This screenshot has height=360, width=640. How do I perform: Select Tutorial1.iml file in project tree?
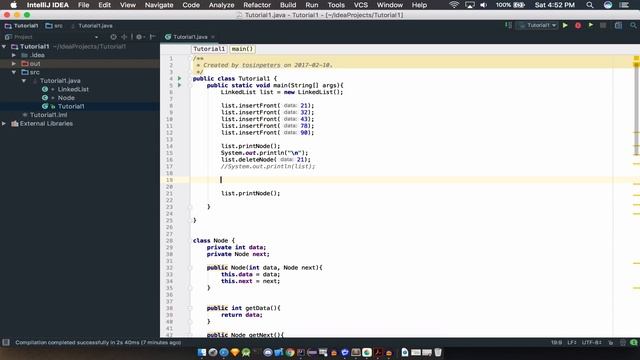[x=48, y=115]
